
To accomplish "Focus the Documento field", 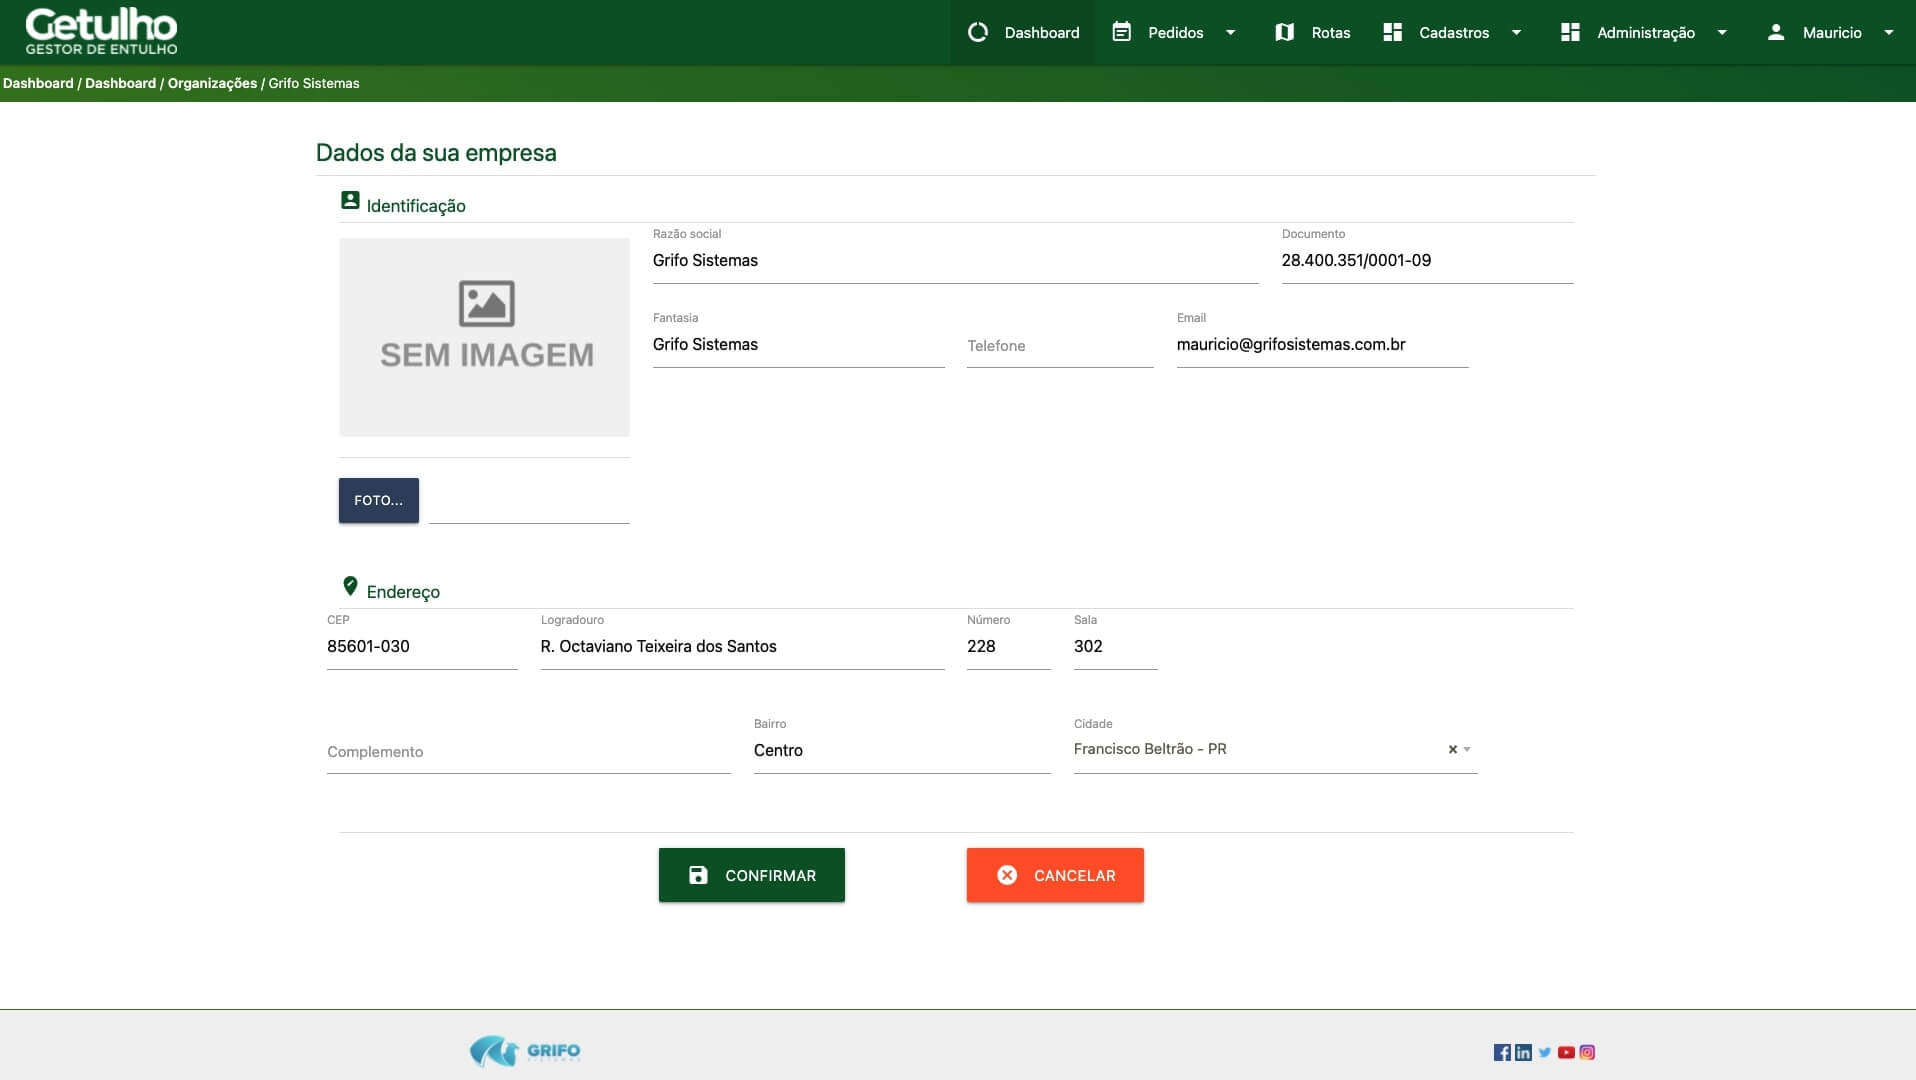I will tap(1427, 260).
